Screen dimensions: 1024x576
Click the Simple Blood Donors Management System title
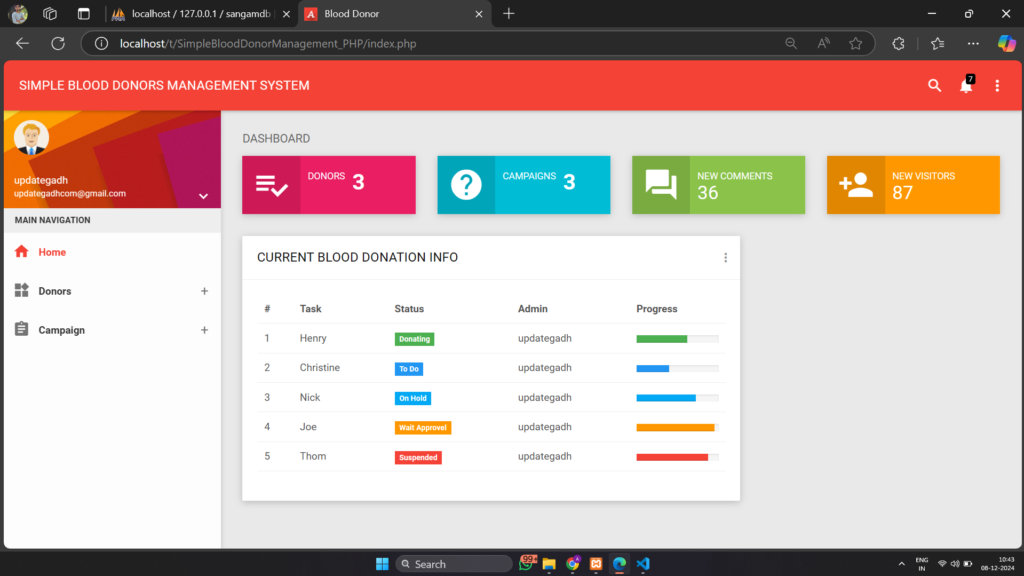pos(164,86)
